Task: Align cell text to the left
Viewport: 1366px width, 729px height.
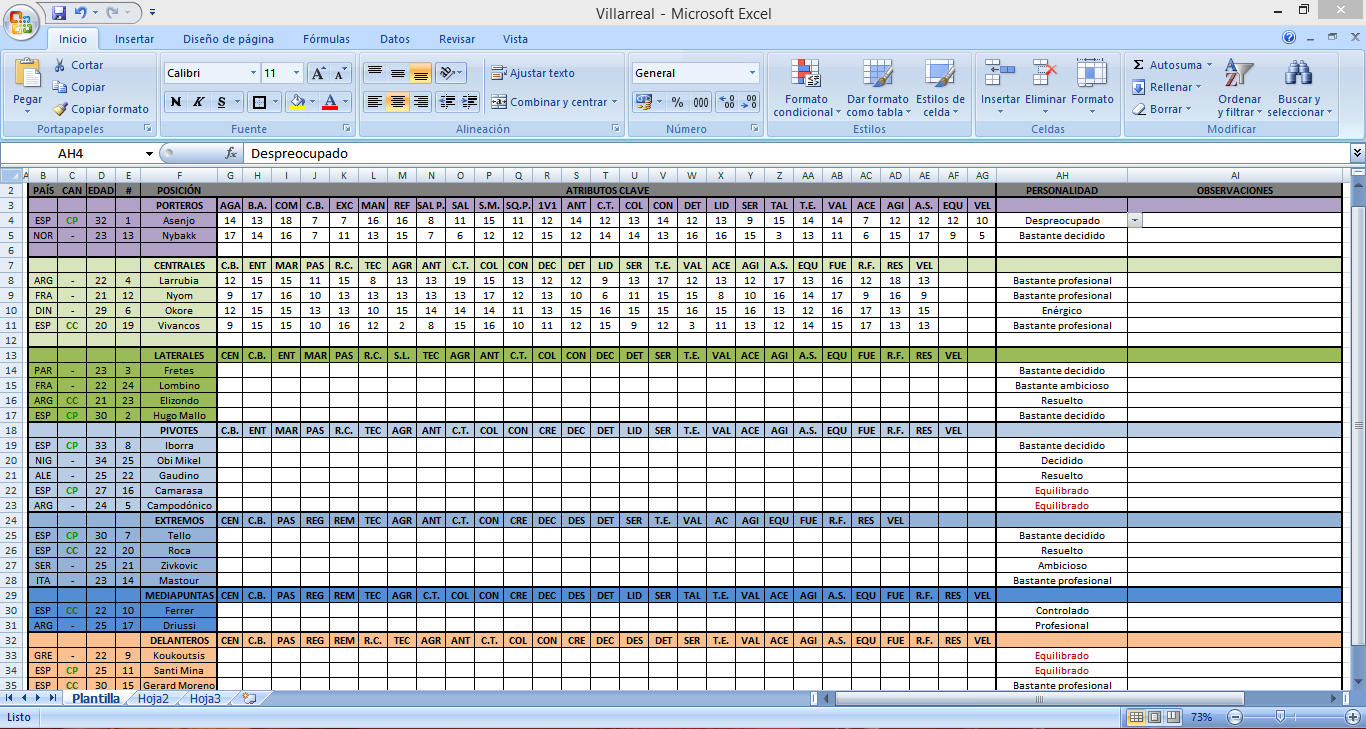Action: point(374,101)
